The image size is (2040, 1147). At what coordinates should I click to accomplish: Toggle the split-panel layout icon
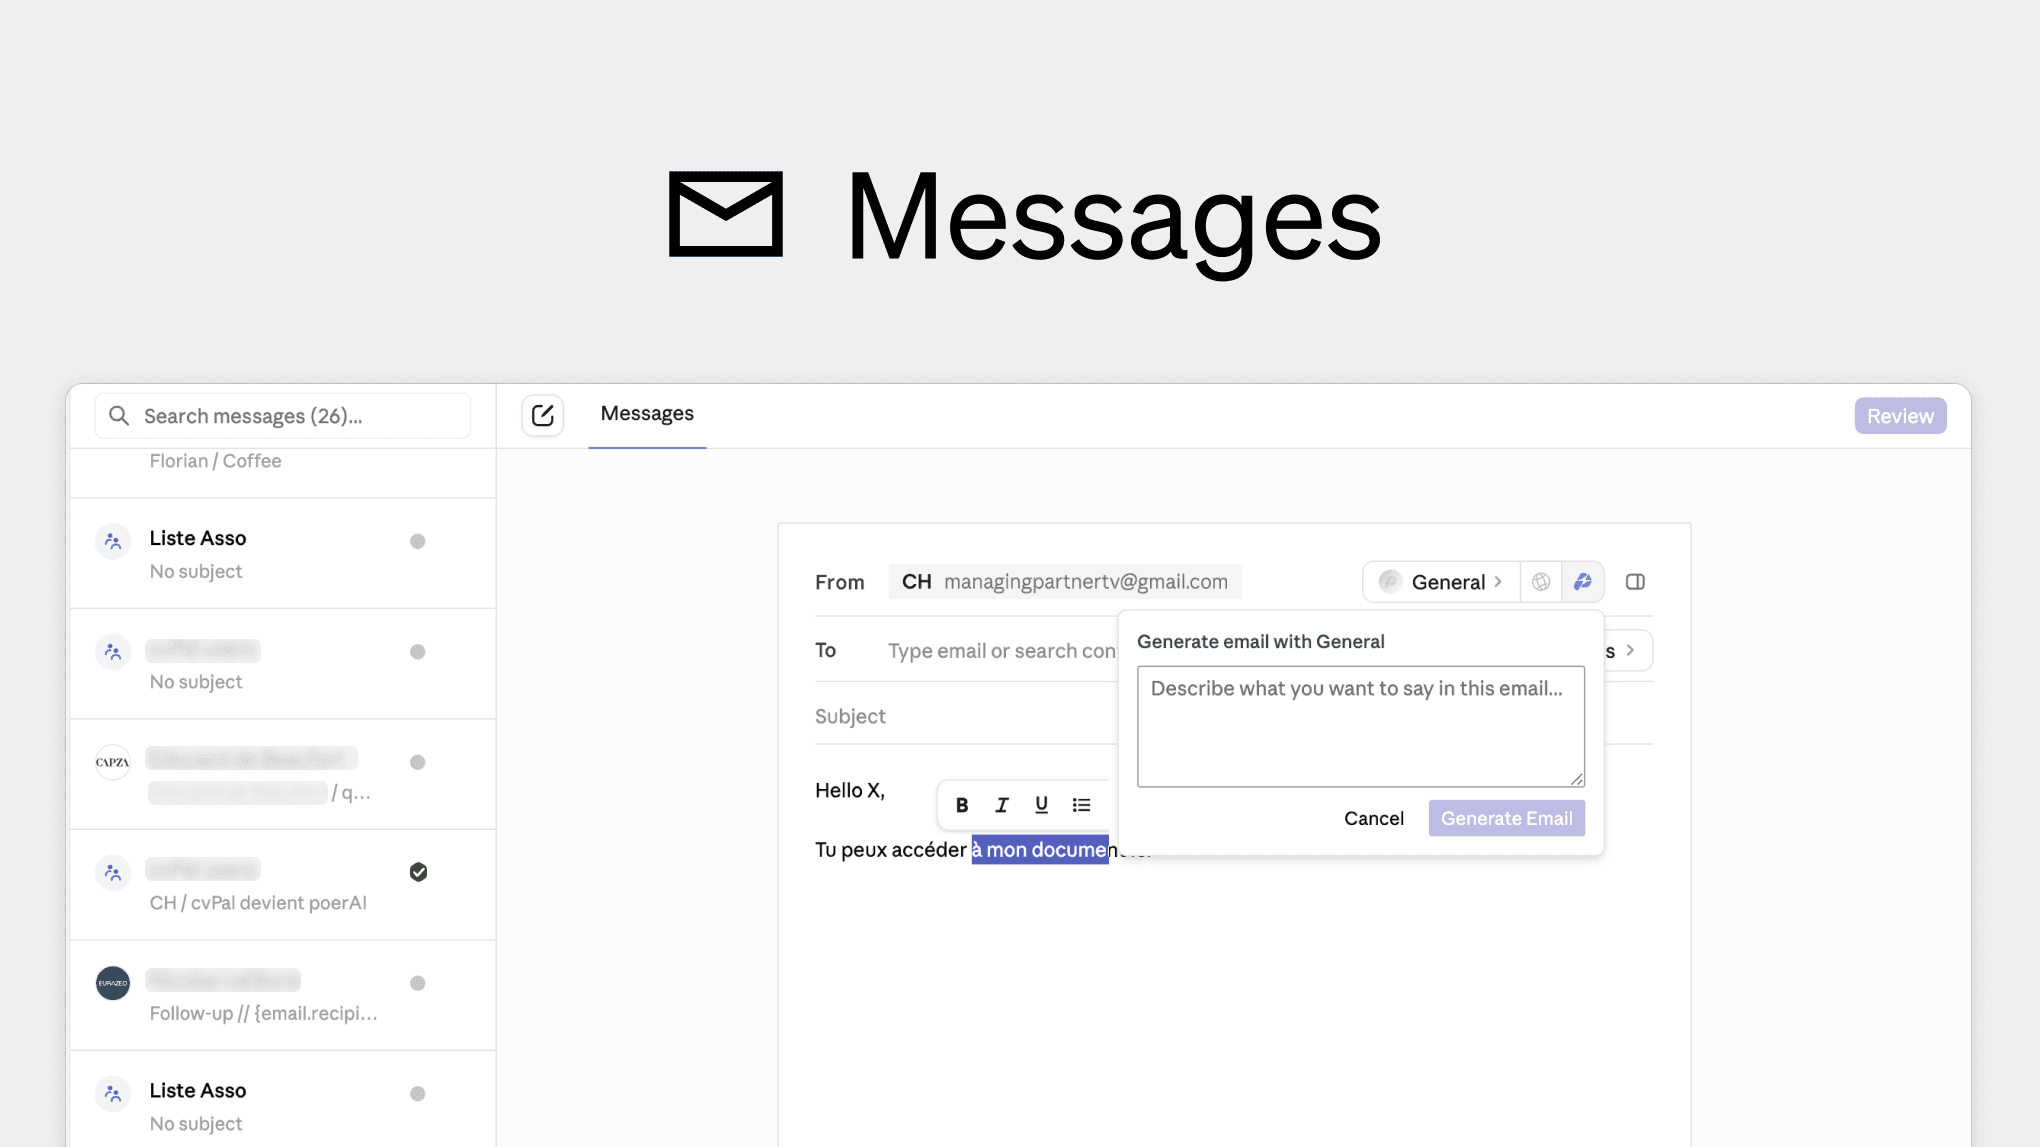click(1635, 581)
